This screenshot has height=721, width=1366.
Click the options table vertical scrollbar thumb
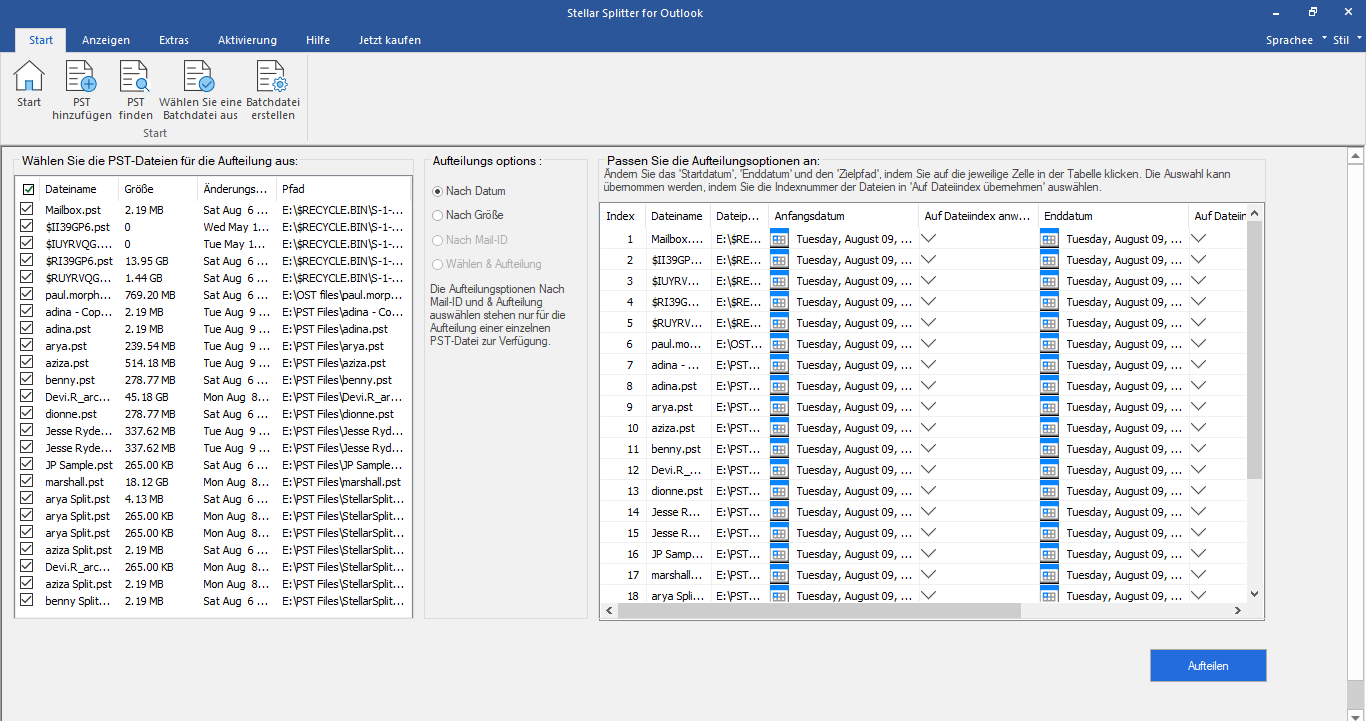[x=1254, y=350]
